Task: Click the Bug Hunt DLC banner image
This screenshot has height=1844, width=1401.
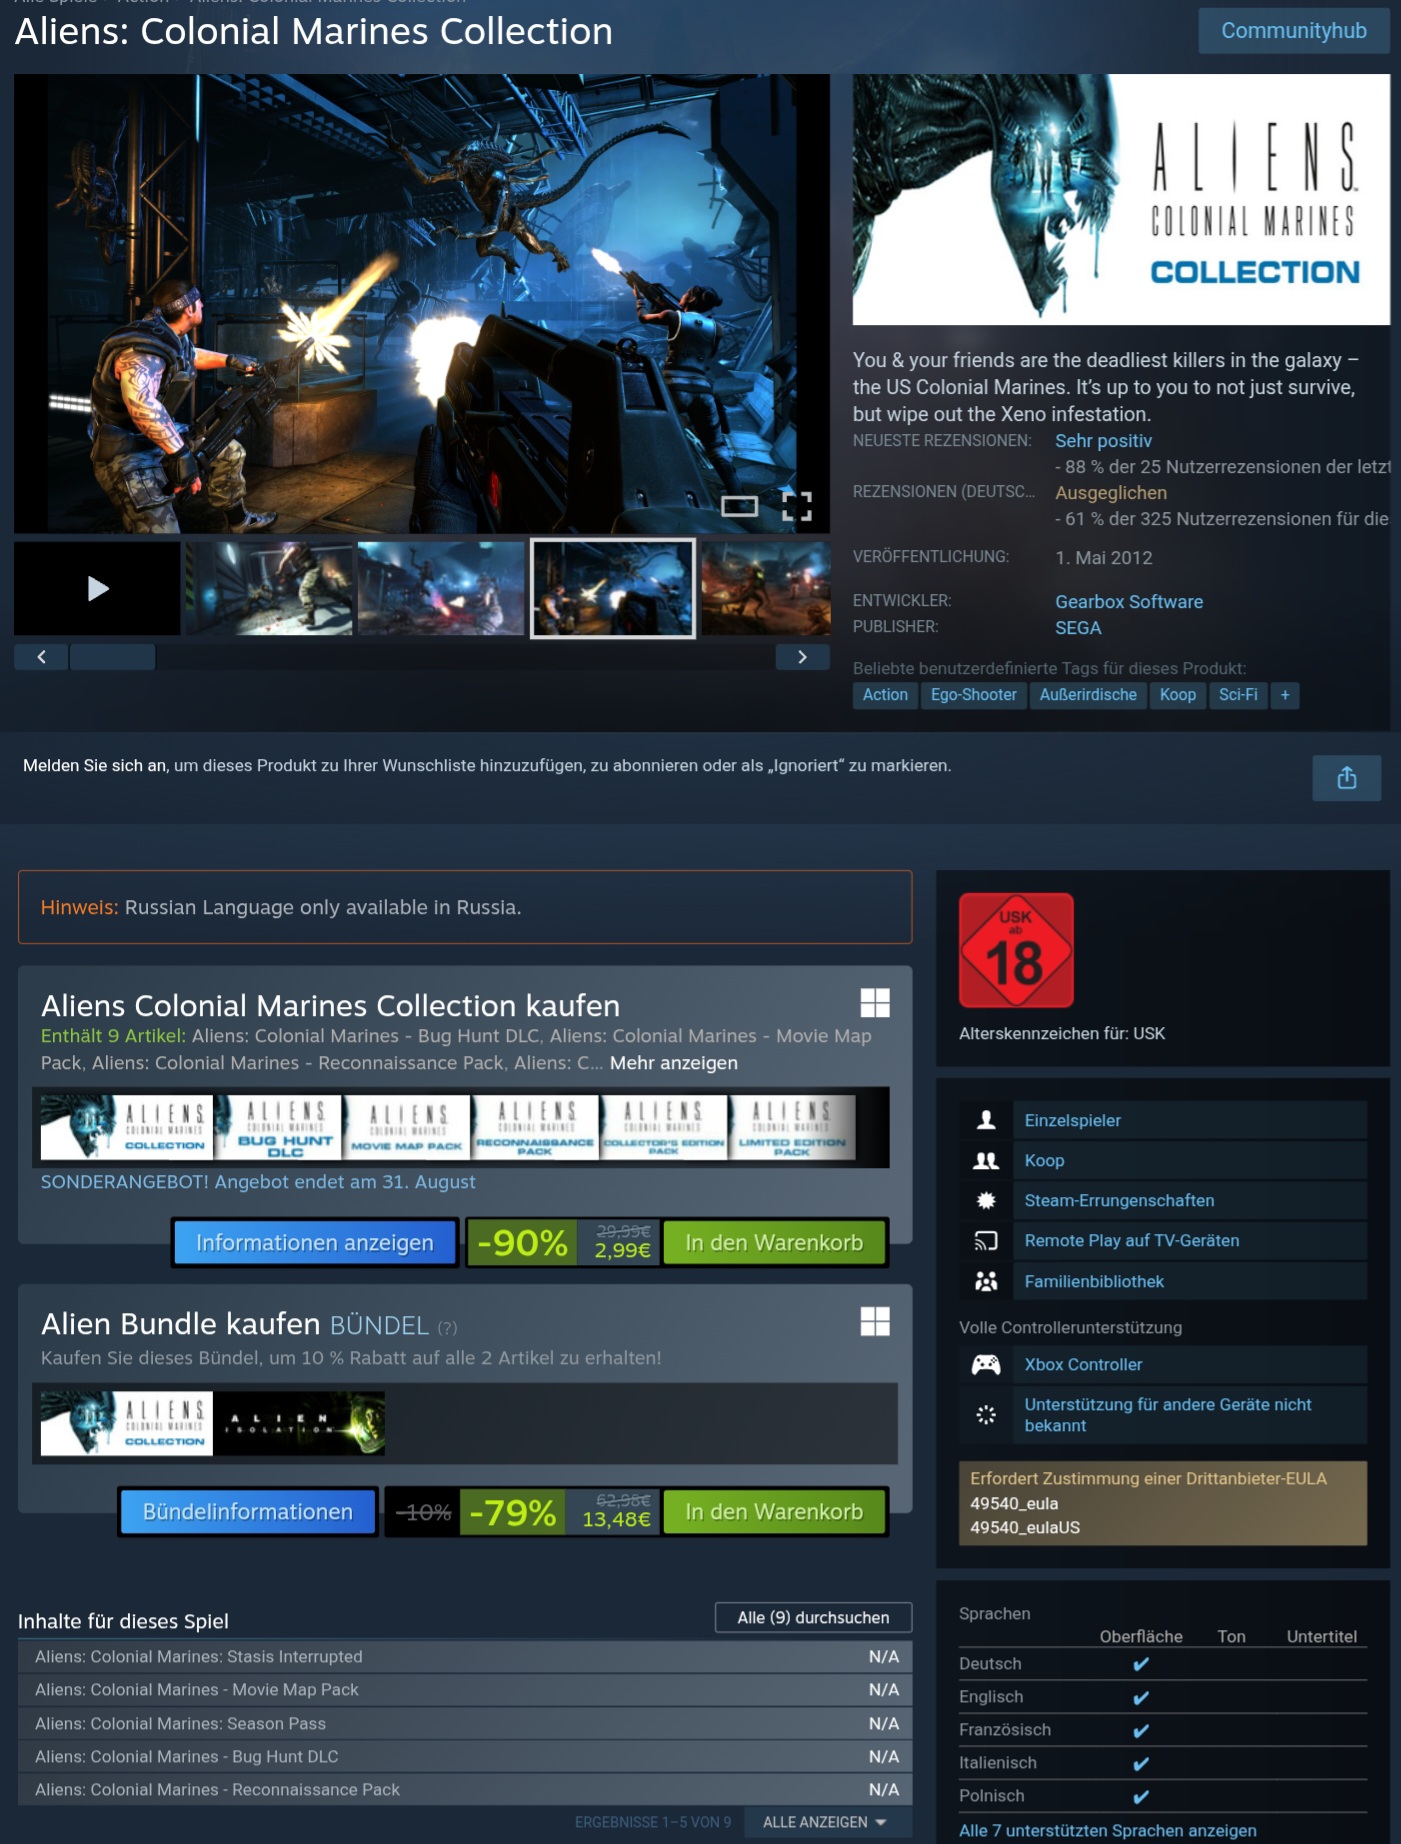Action: tap(278, 1127)
